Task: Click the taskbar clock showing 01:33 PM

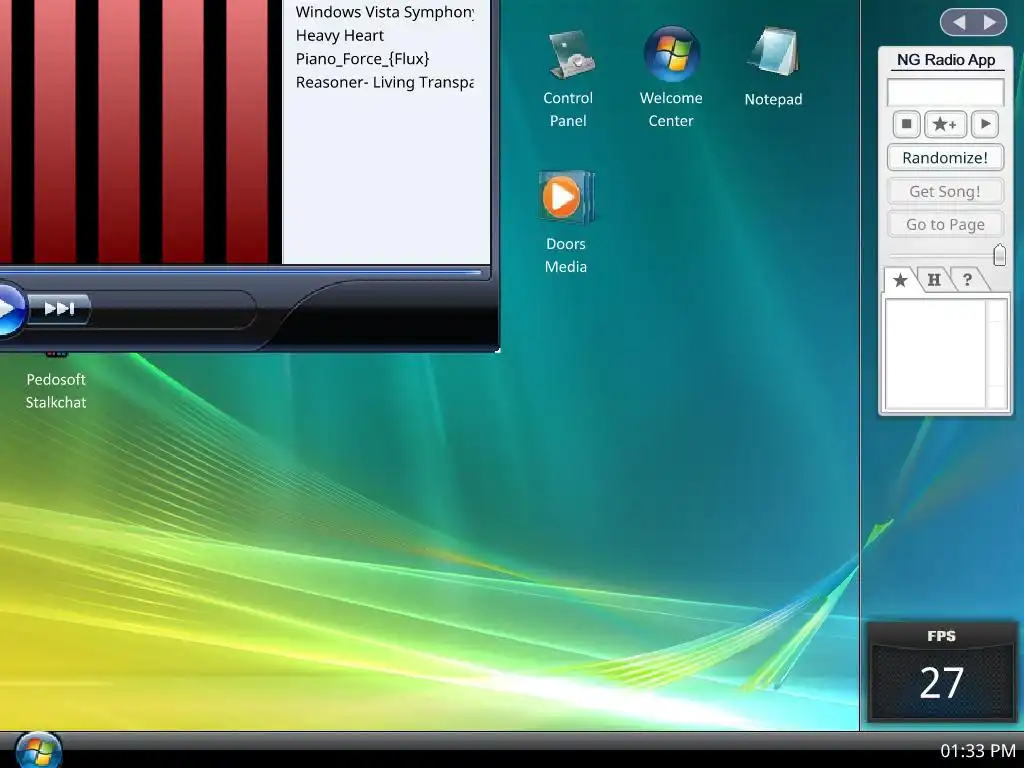Action: [978, 751]
